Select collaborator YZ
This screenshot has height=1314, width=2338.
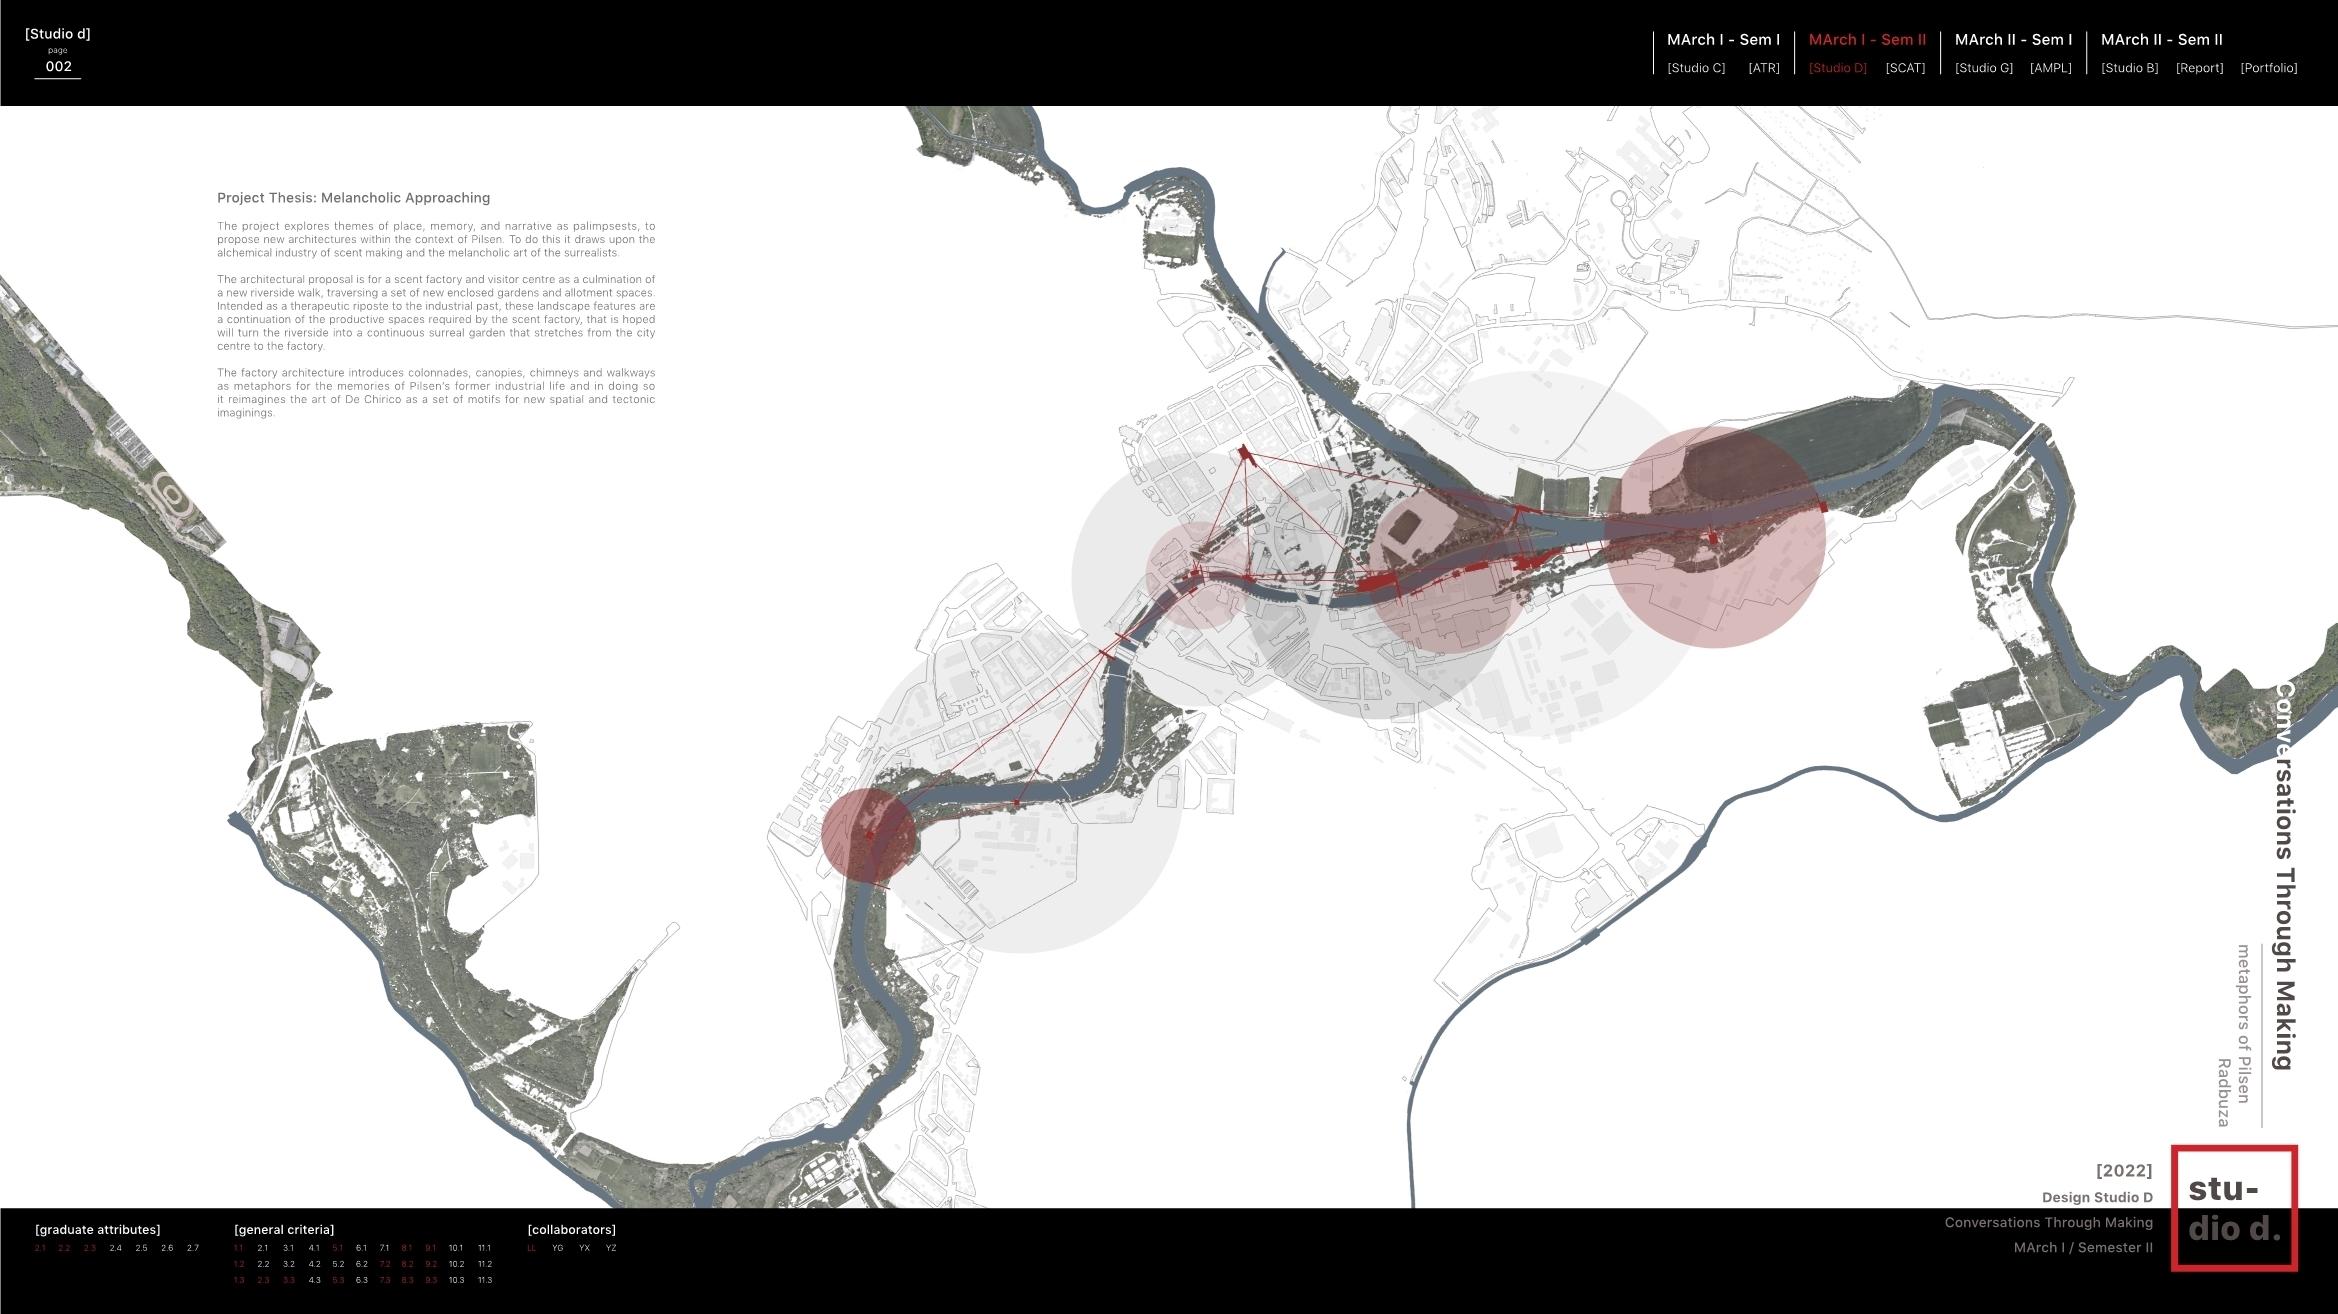click(x=611, y=1248)
